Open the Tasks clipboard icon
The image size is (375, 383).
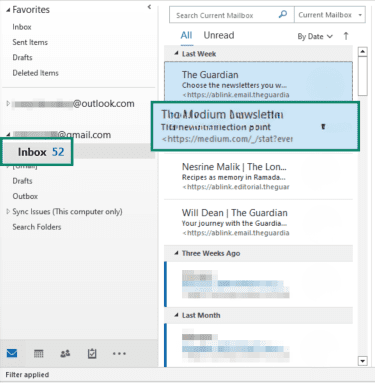coord(92,353)
